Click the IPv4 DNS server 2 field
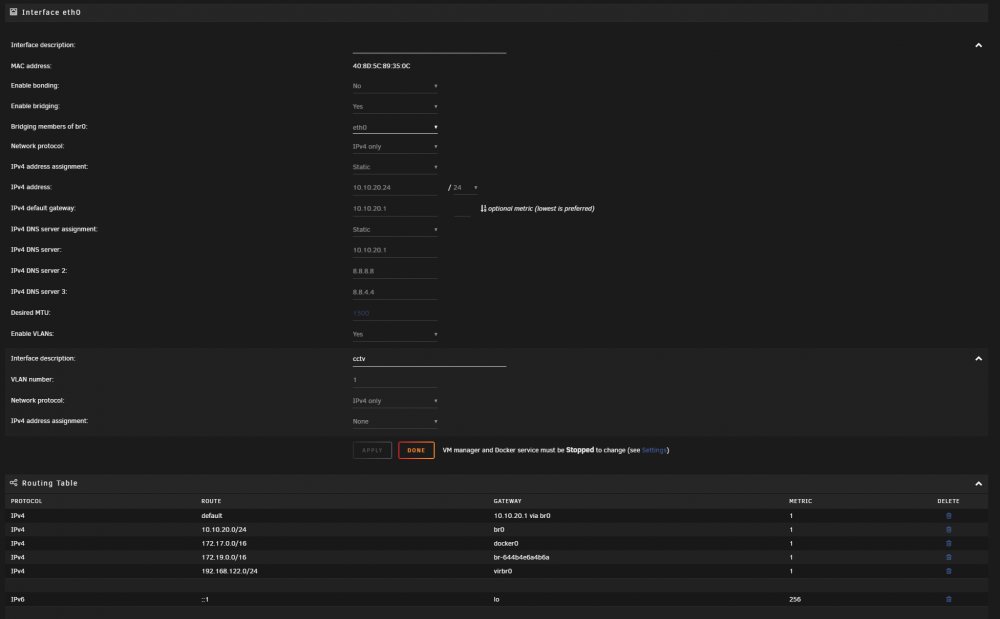This screenshot has height=619, width=1000. point(395,271)
